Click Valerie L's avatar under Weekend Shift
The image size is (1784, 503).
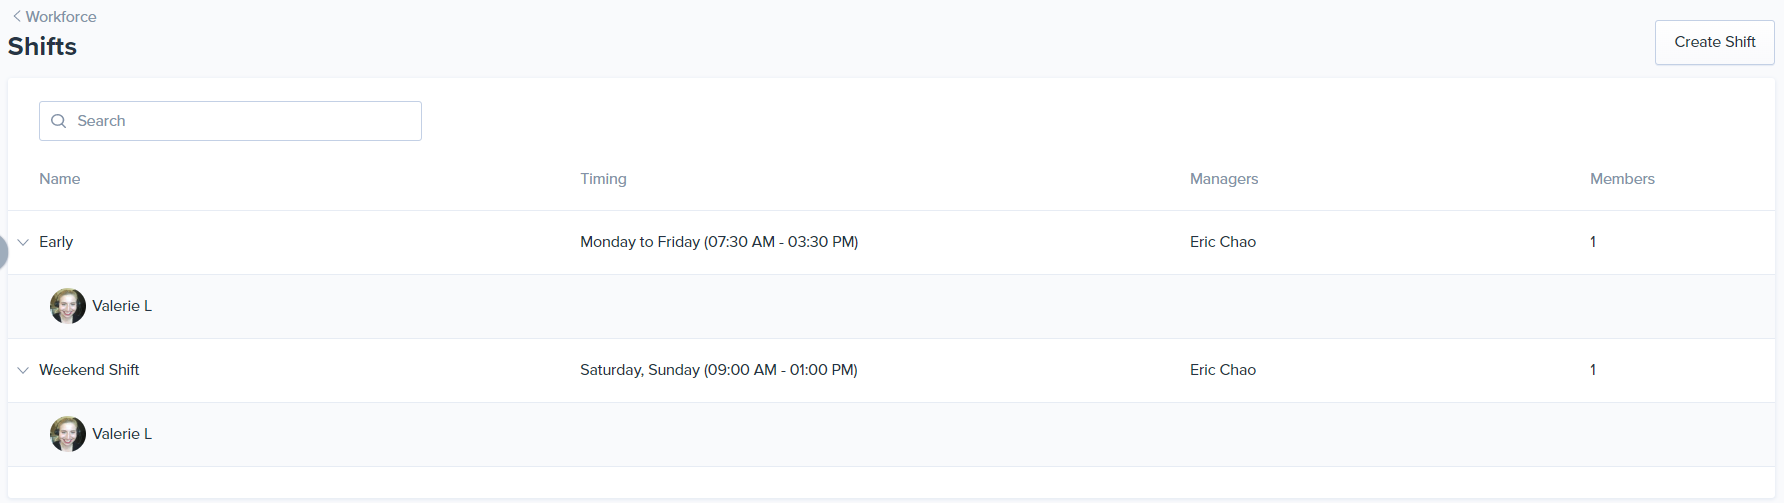(x=68, y=434)
